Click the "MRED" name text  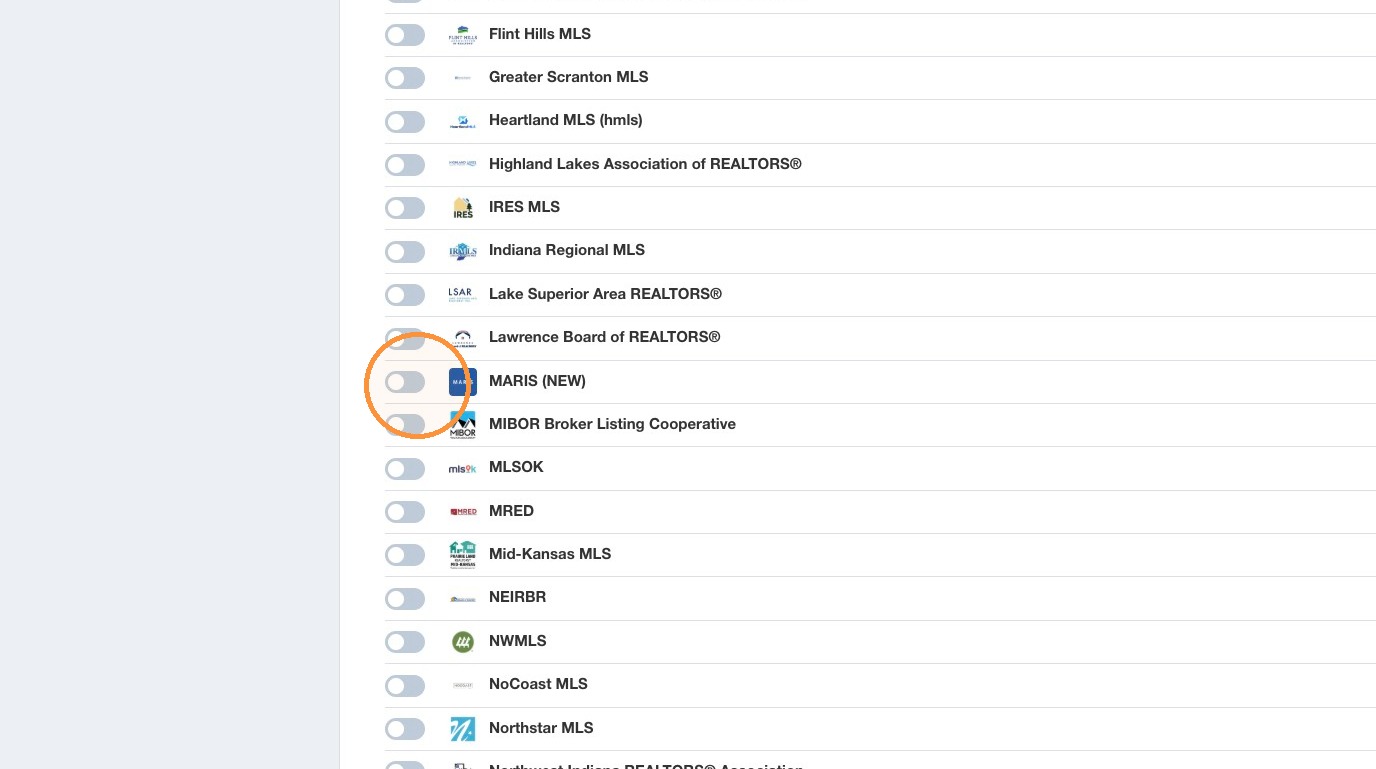click(511, 511)
